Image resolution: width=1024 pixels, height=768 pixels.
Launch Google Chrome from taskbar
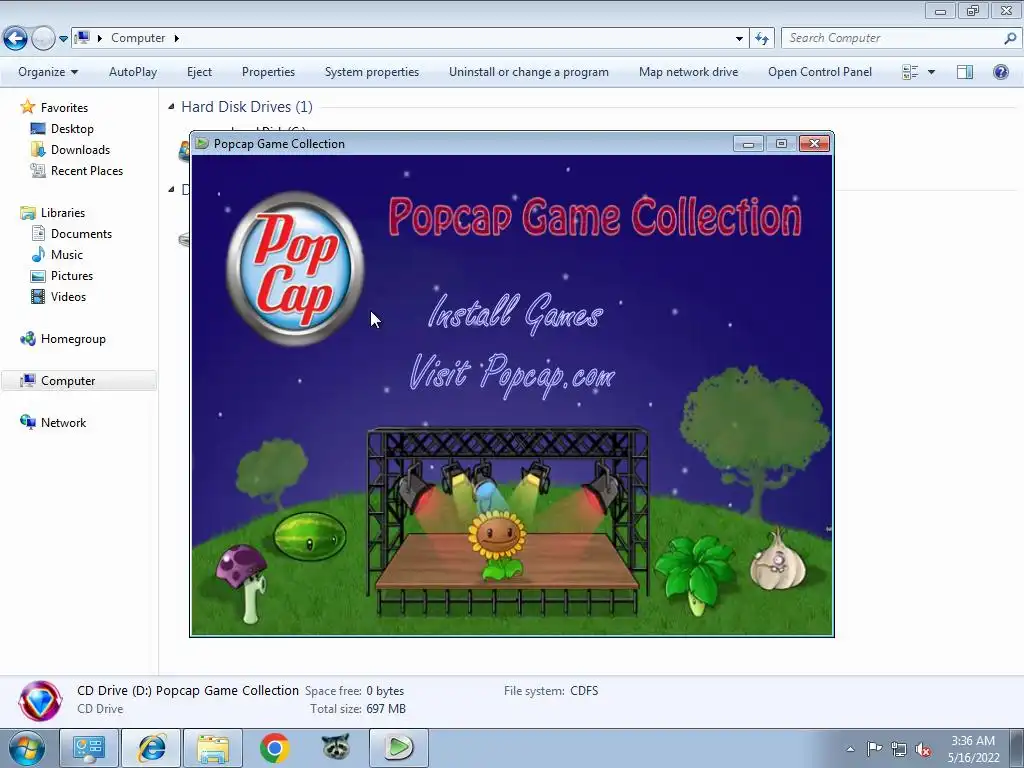[x=274, y=748]
